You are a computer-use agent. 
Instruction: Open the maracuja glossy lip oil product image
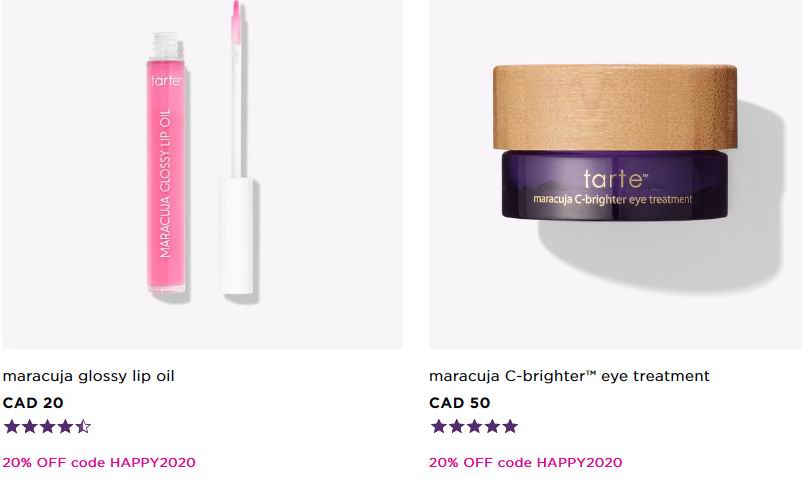point(203,174)
